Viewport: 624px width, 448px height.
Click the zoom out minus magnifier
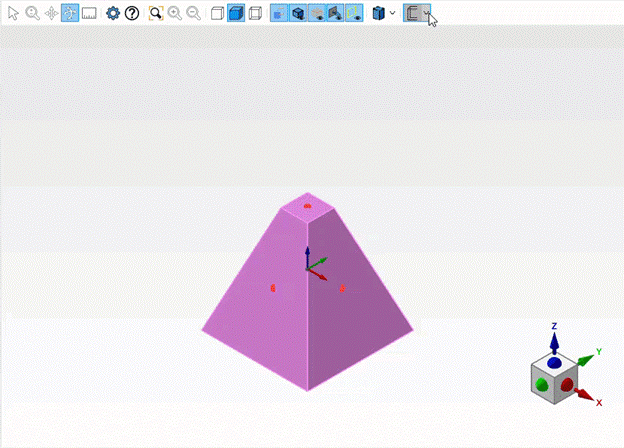point(193,13)
